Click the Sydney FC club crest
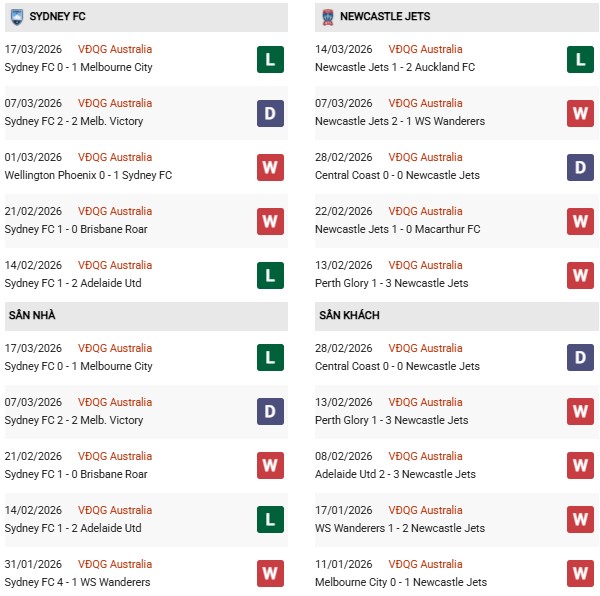 (16, 17)
